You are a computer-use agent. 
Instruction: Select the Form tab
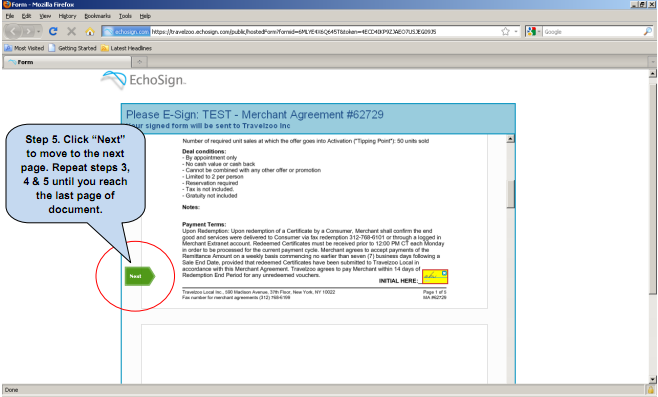pyautogui.click(x=67, y=62)
